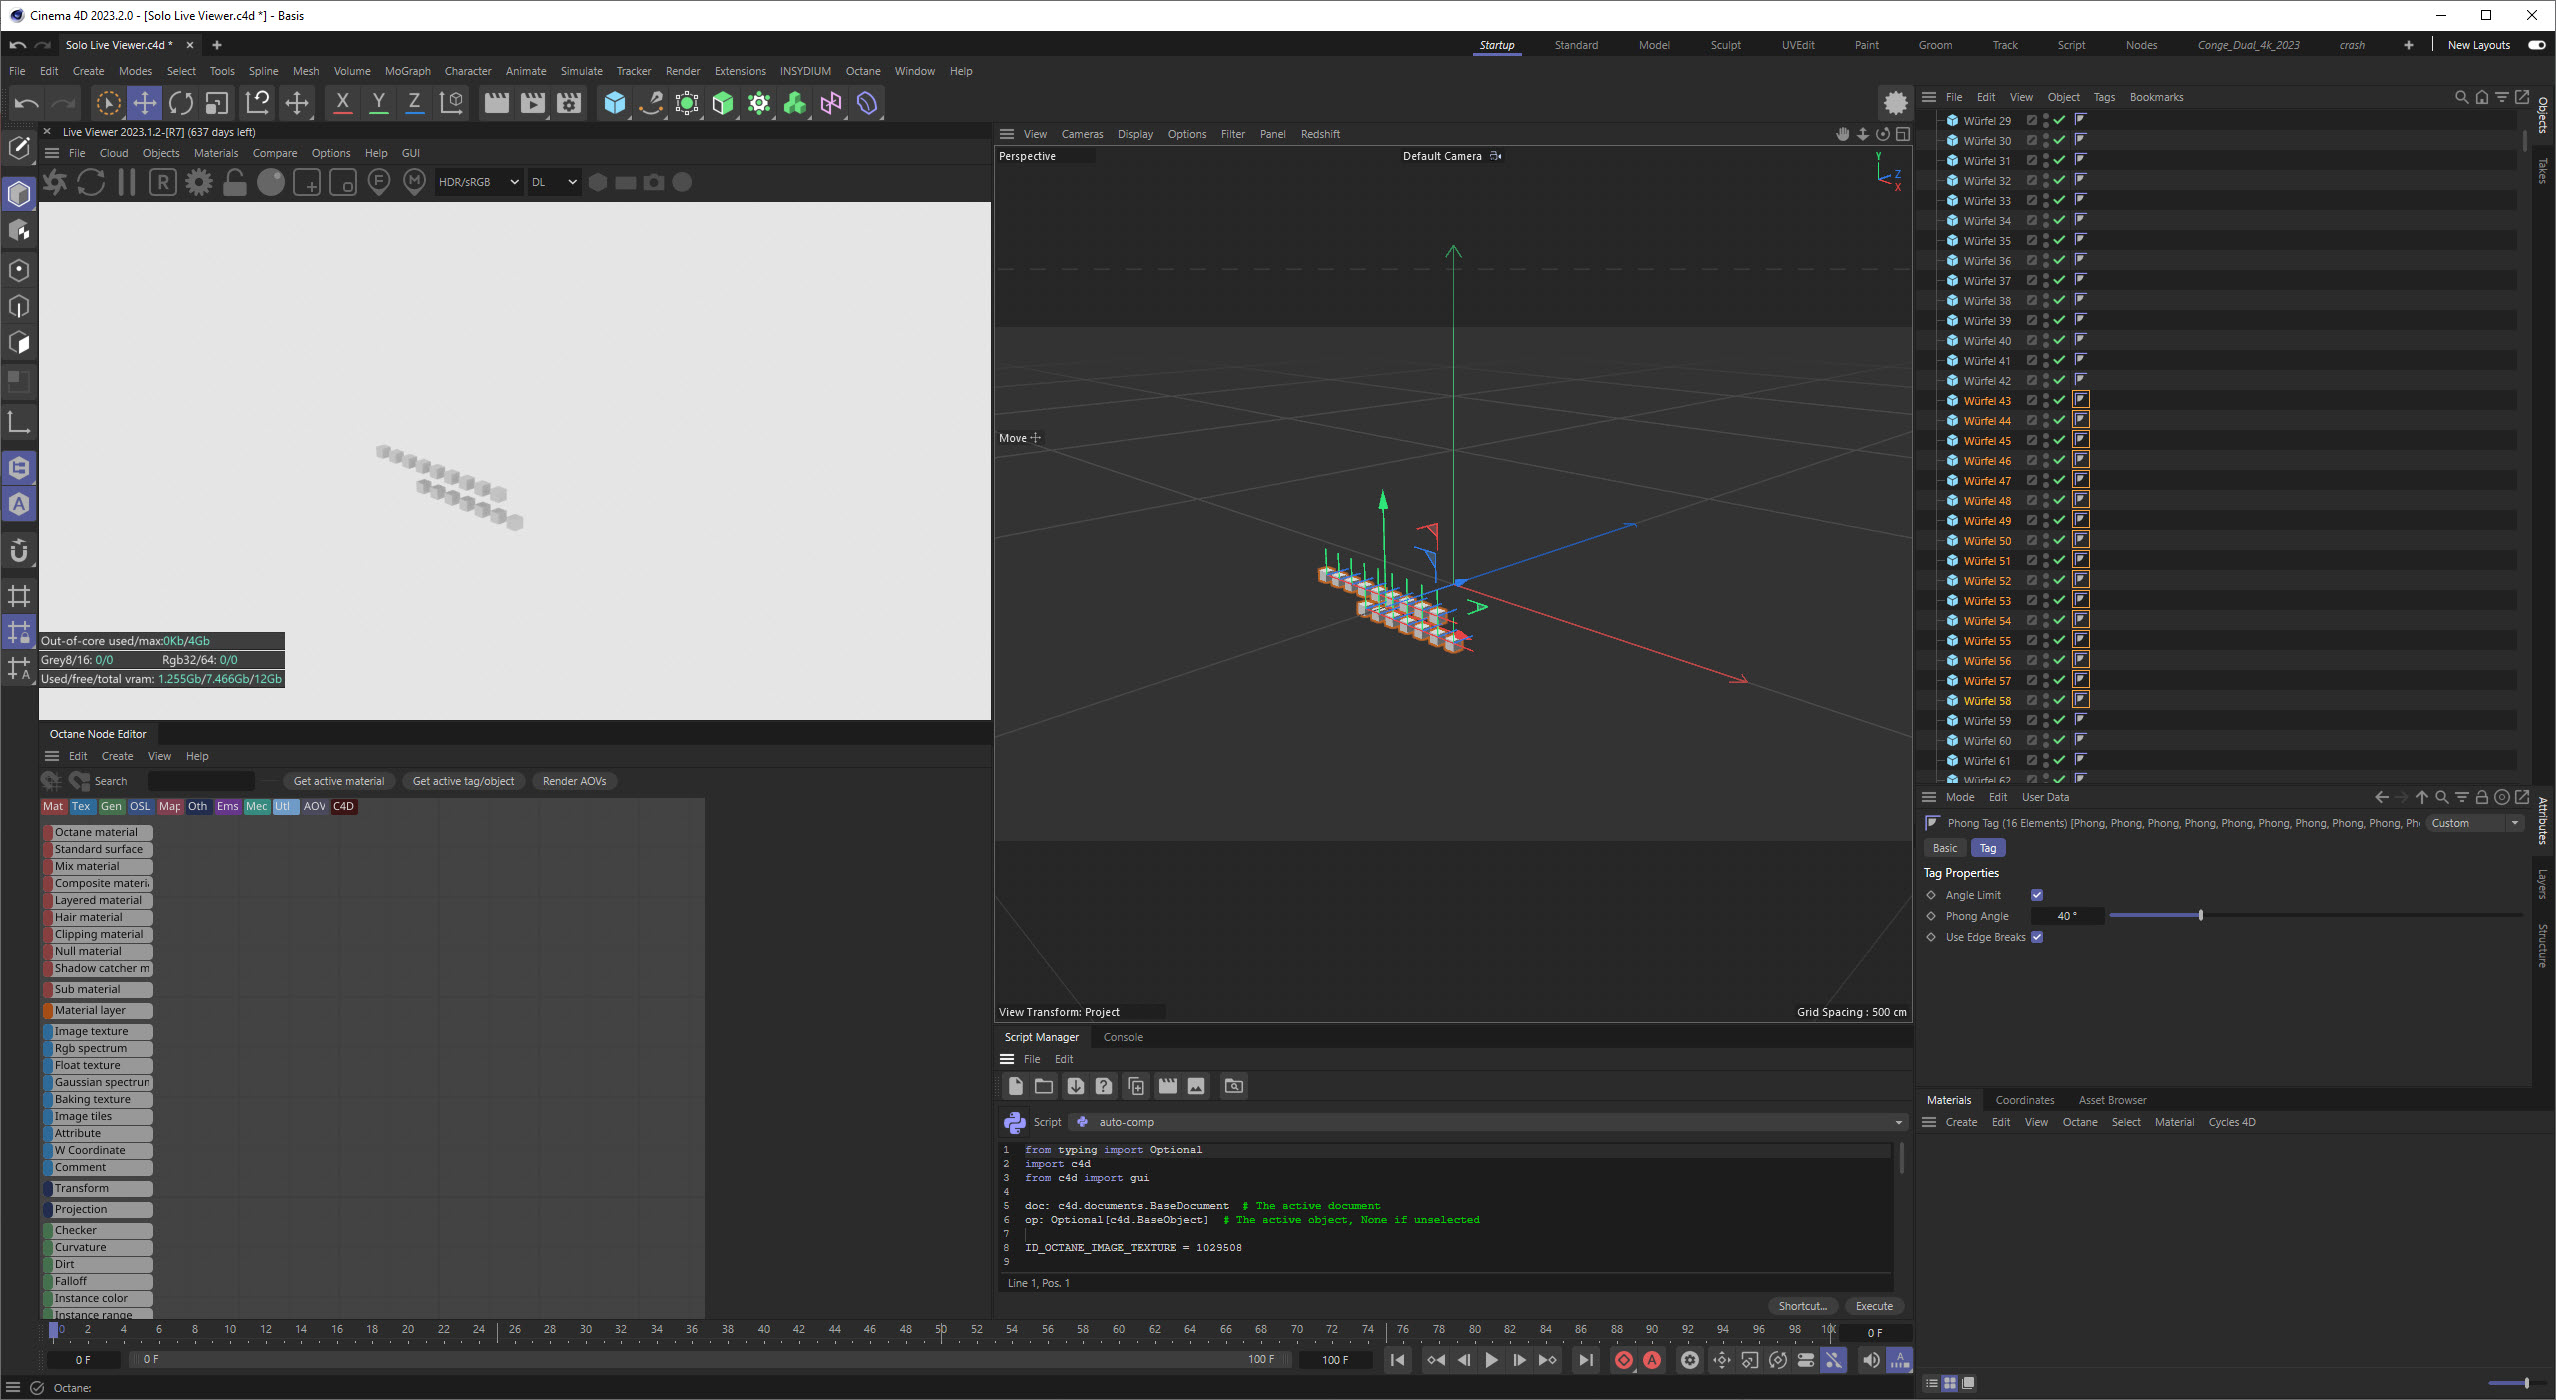This screenshot has width=2556, height=1400.
Task: Select the Rotate tool in the top toolbar
Action: coord(181,103)
